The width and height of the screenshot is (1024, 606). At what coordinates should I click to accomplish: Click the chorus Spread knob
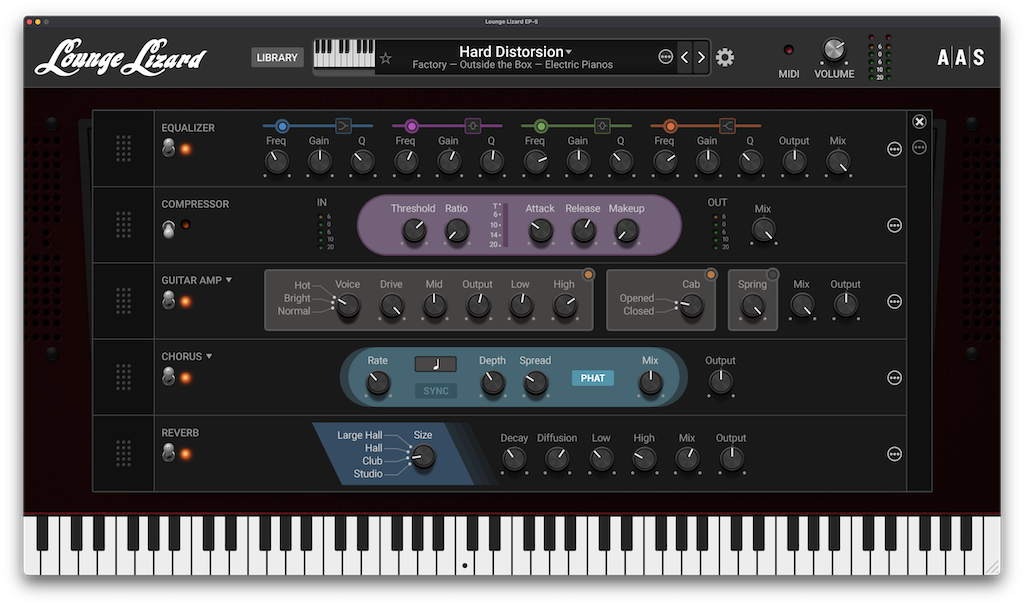(535, 383)
